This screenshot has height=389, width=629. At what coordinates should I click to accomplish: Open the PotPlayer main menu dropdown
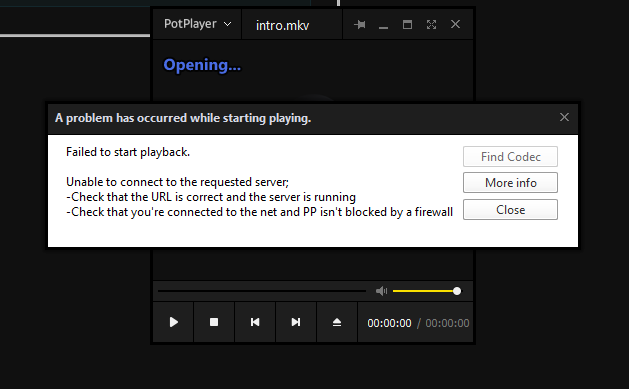[x=197, y=24]
